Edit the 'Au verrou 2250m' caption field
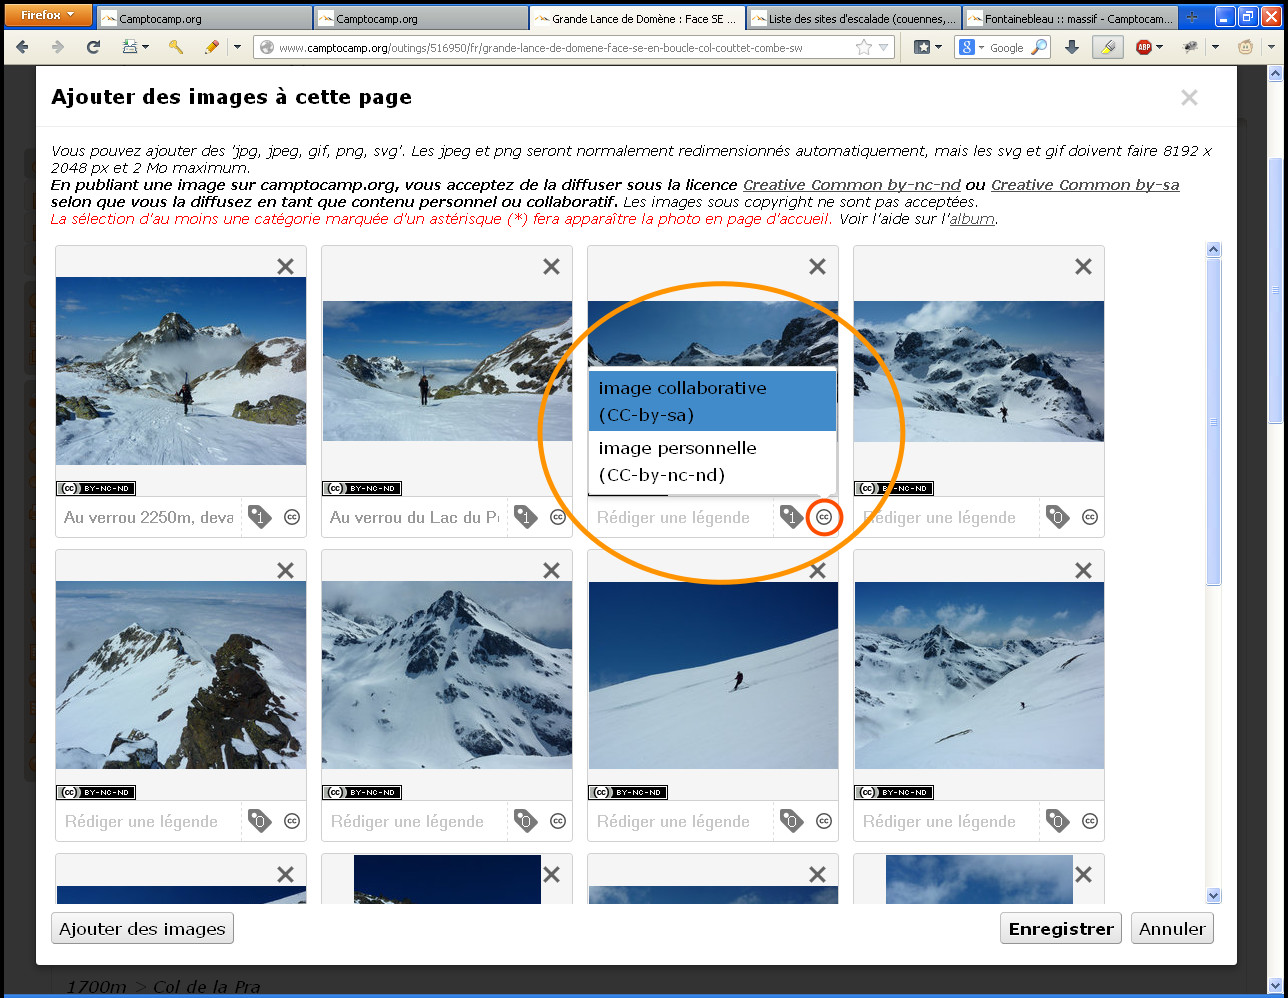This screenshot has width=1288, height=998. pos(148,517)
